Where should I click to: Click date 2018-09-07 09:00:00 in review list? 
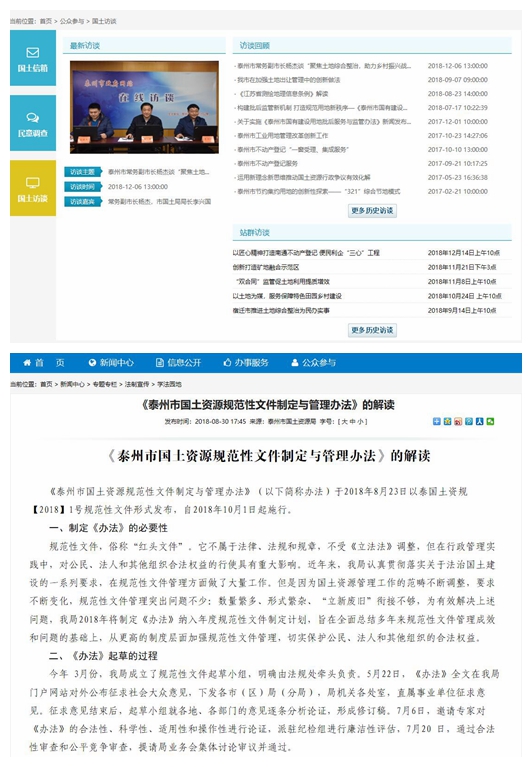(x=458, y=80)
